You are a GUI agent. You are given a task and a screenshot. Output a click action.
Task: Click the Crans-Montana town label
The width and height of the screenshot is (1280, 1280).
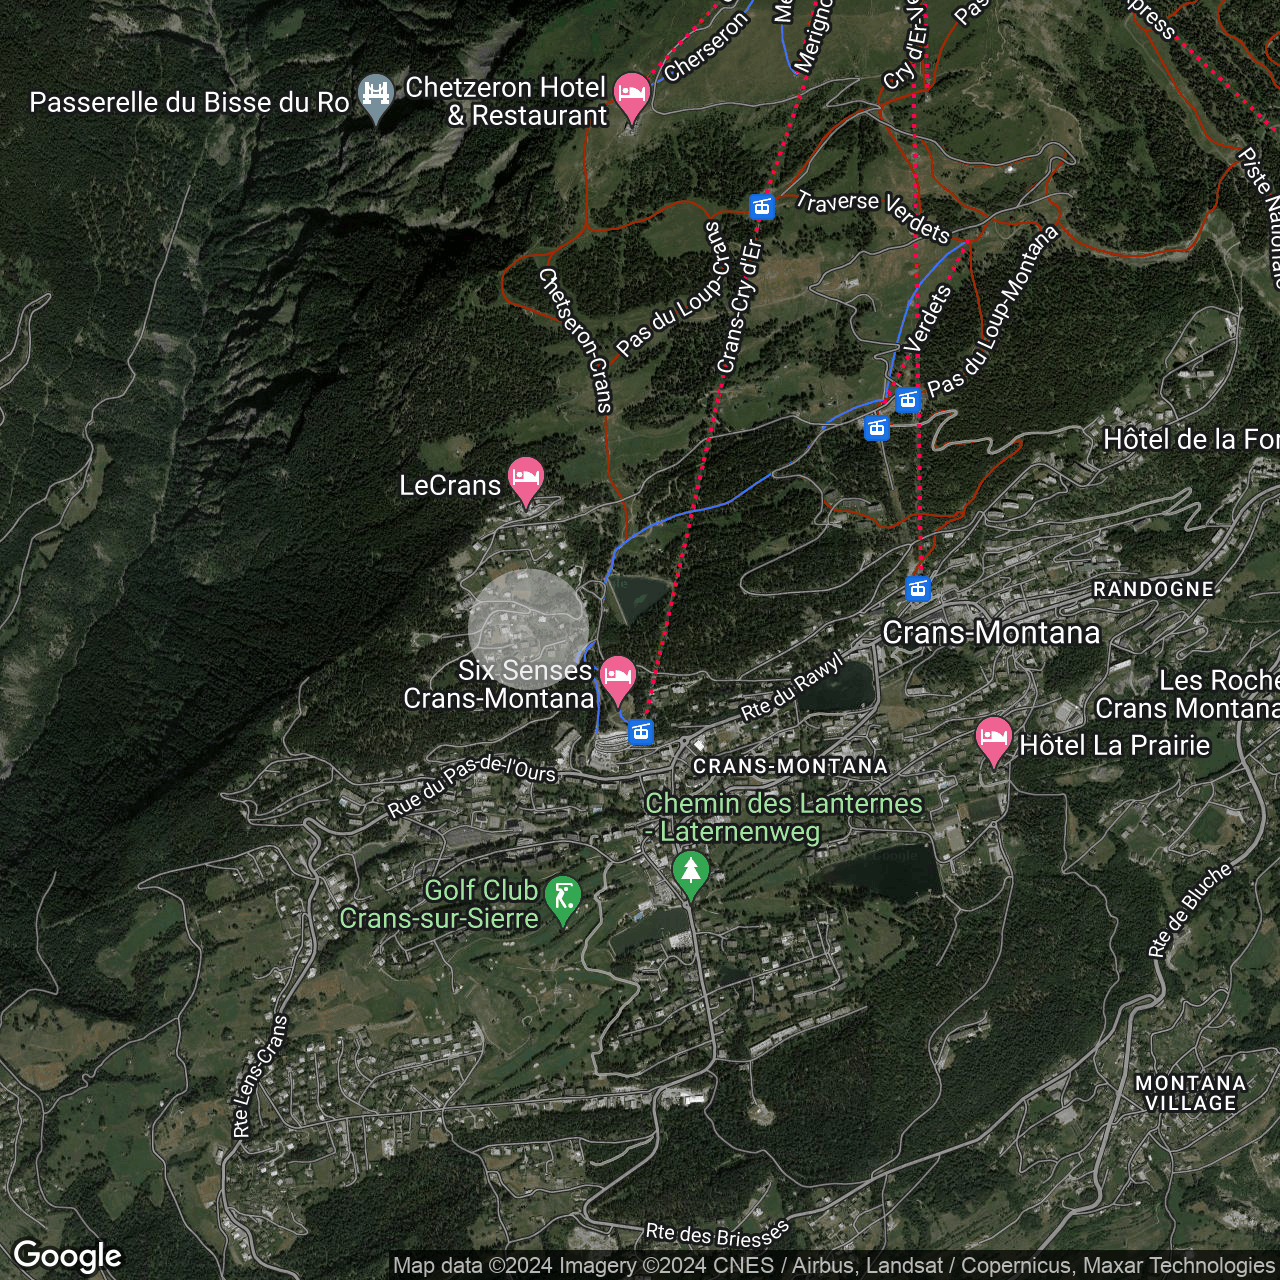point(991,632)
